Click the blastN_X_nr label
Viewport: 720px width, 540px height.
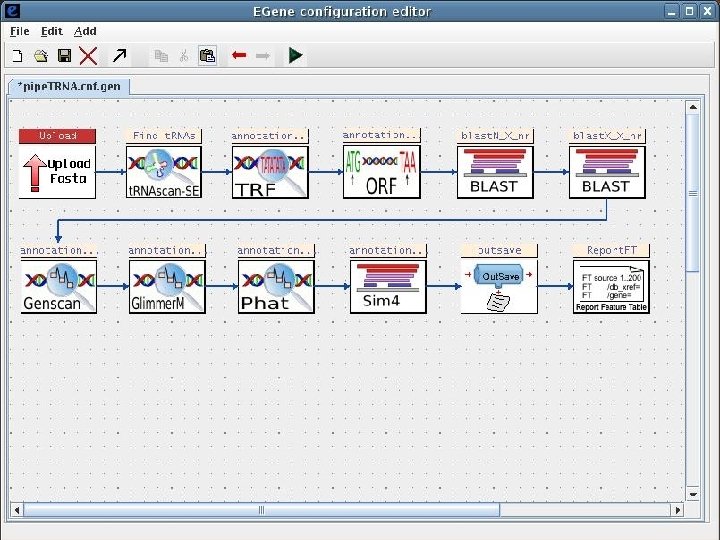point(495,136)
